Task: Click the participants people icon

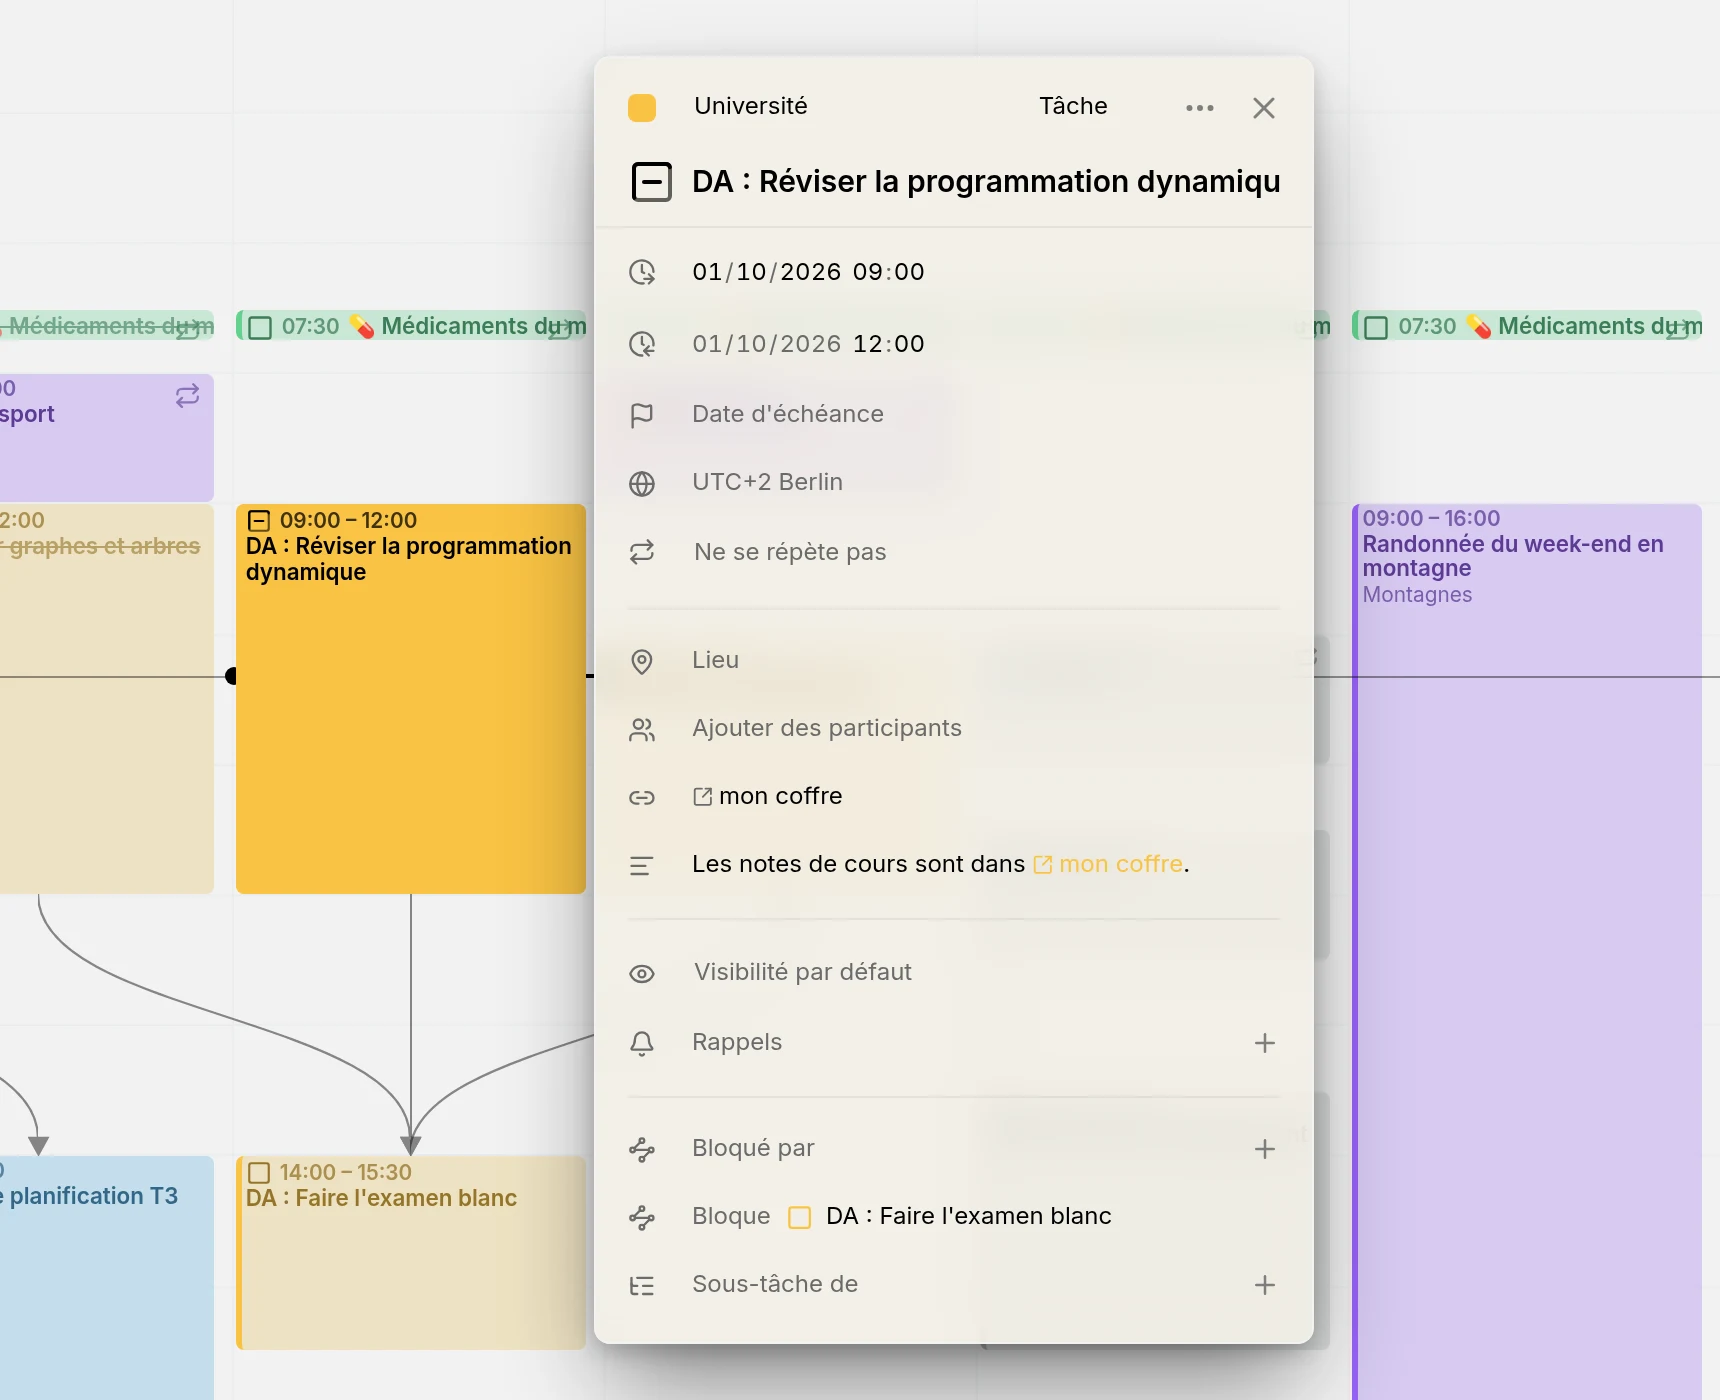Action: coord(642,730)
